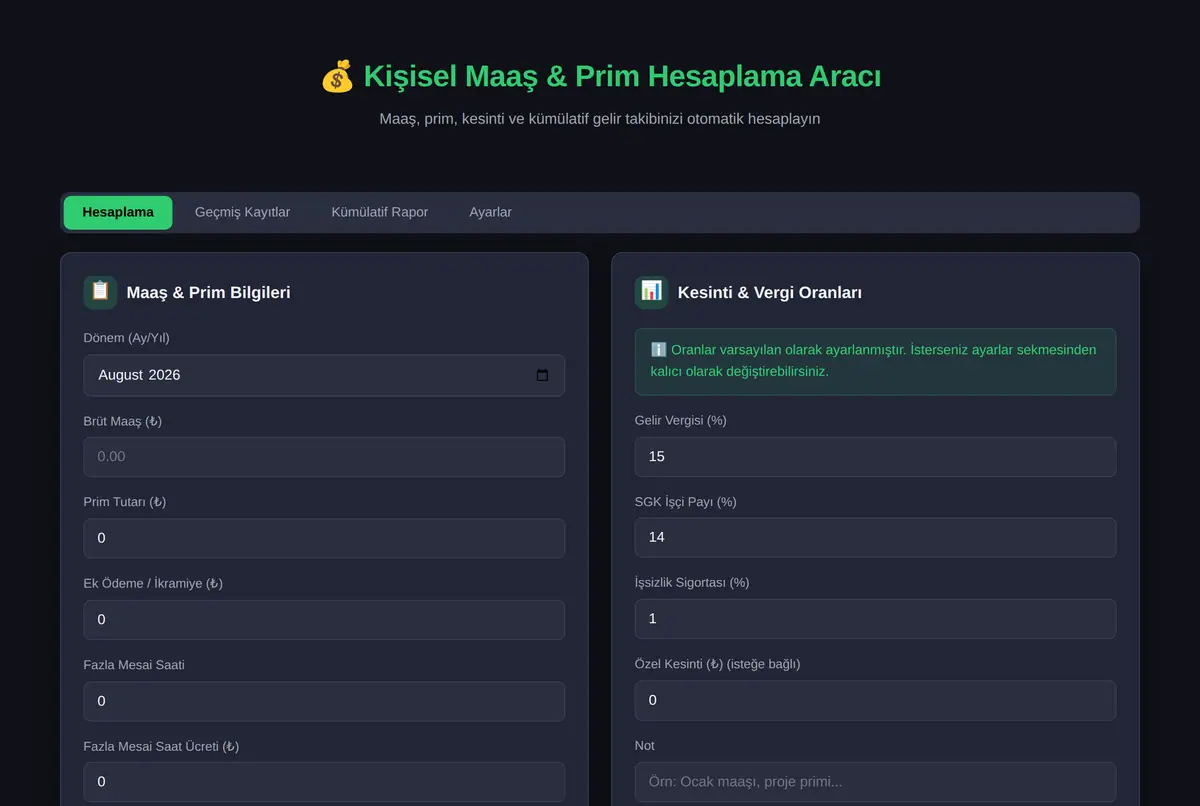
Task: Click the Gelir Vergisi (%) label
Action: point(681,420)
